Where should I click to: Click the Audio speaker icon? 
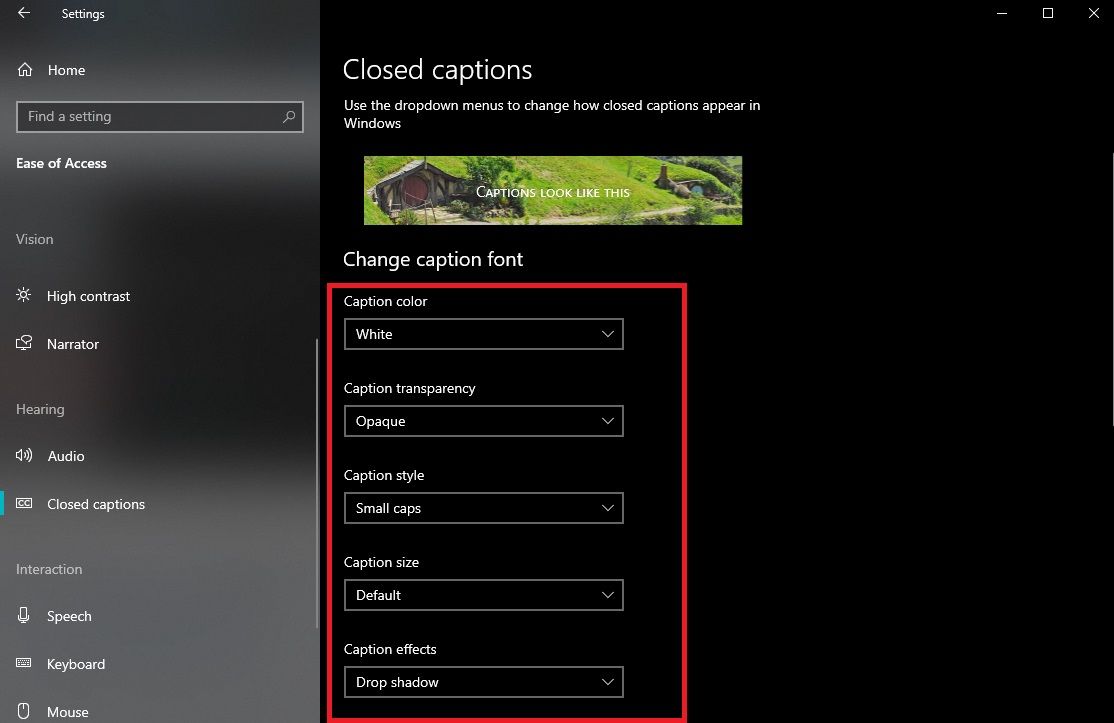24,456
